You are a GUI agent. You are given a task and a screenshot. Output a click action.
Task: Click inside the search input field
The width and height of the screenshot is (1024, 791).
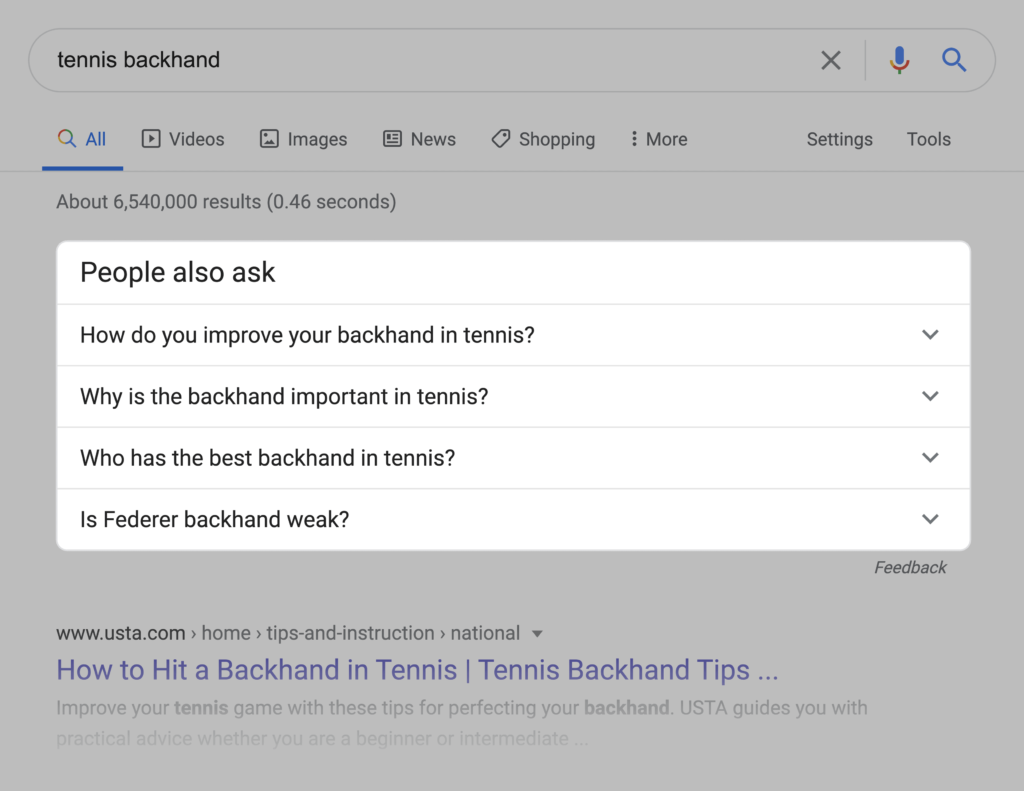pos(400,60)
